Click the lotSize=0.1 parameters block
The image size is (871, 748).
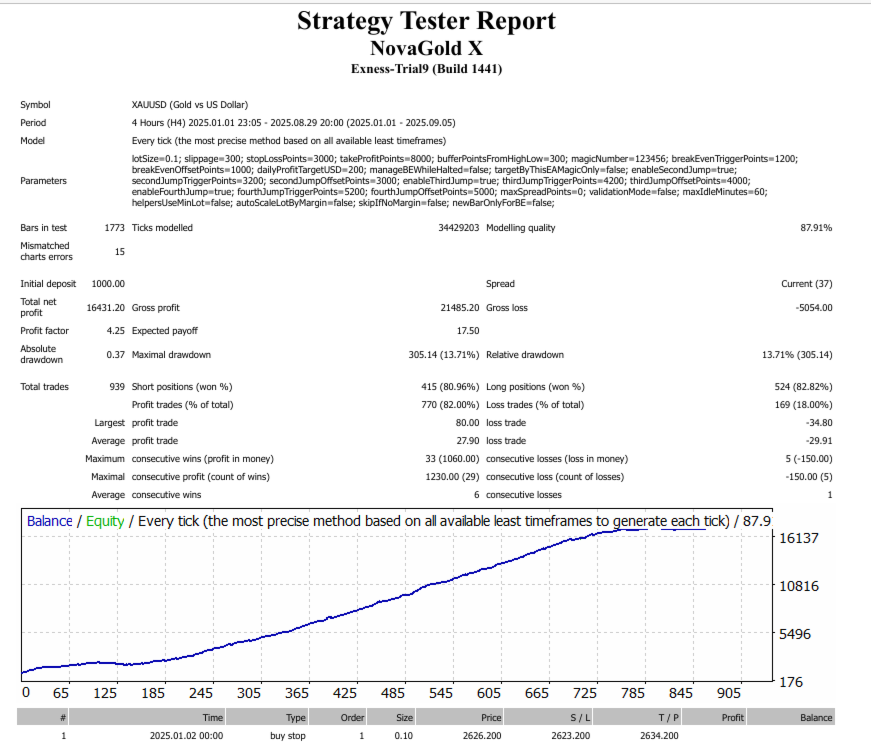(x=464, y=181)
